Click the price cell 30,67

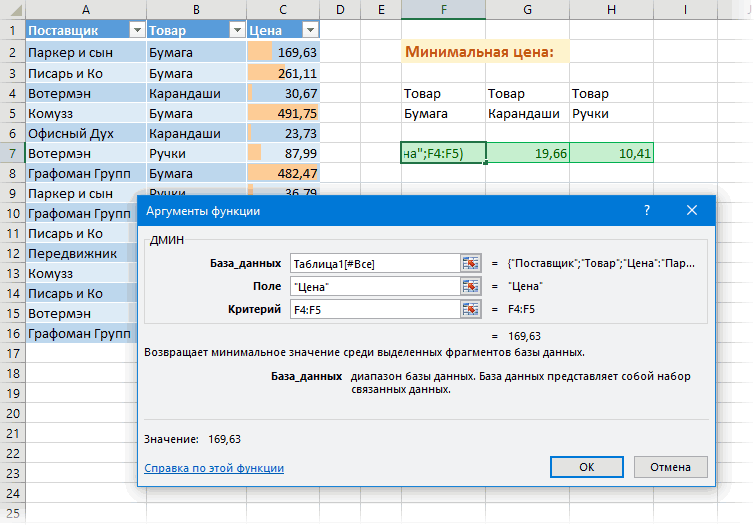click(283, 93)
